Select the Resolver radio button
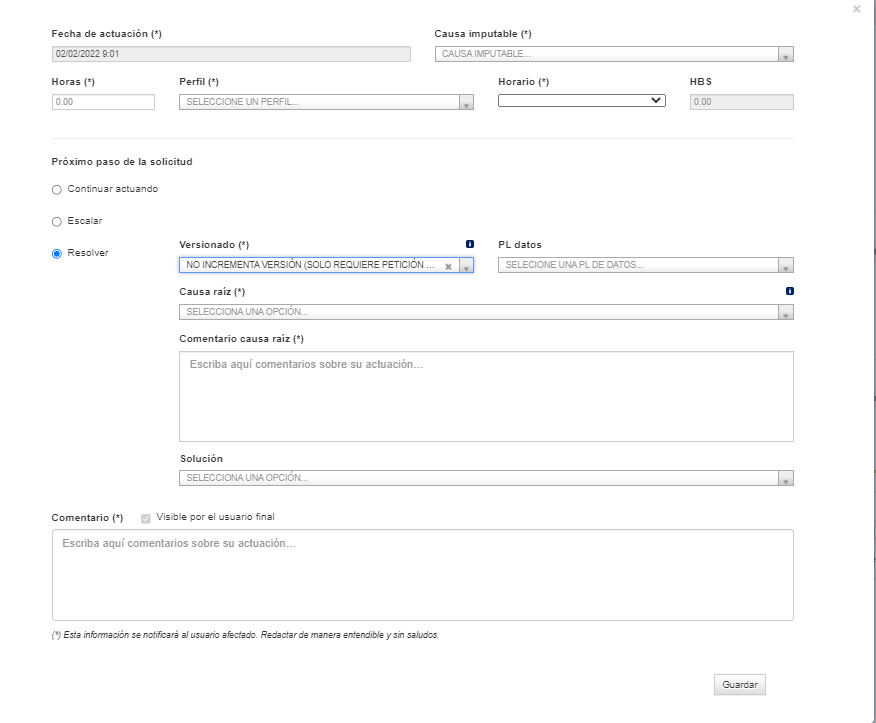The image size is (876, 723). (56, 254)
